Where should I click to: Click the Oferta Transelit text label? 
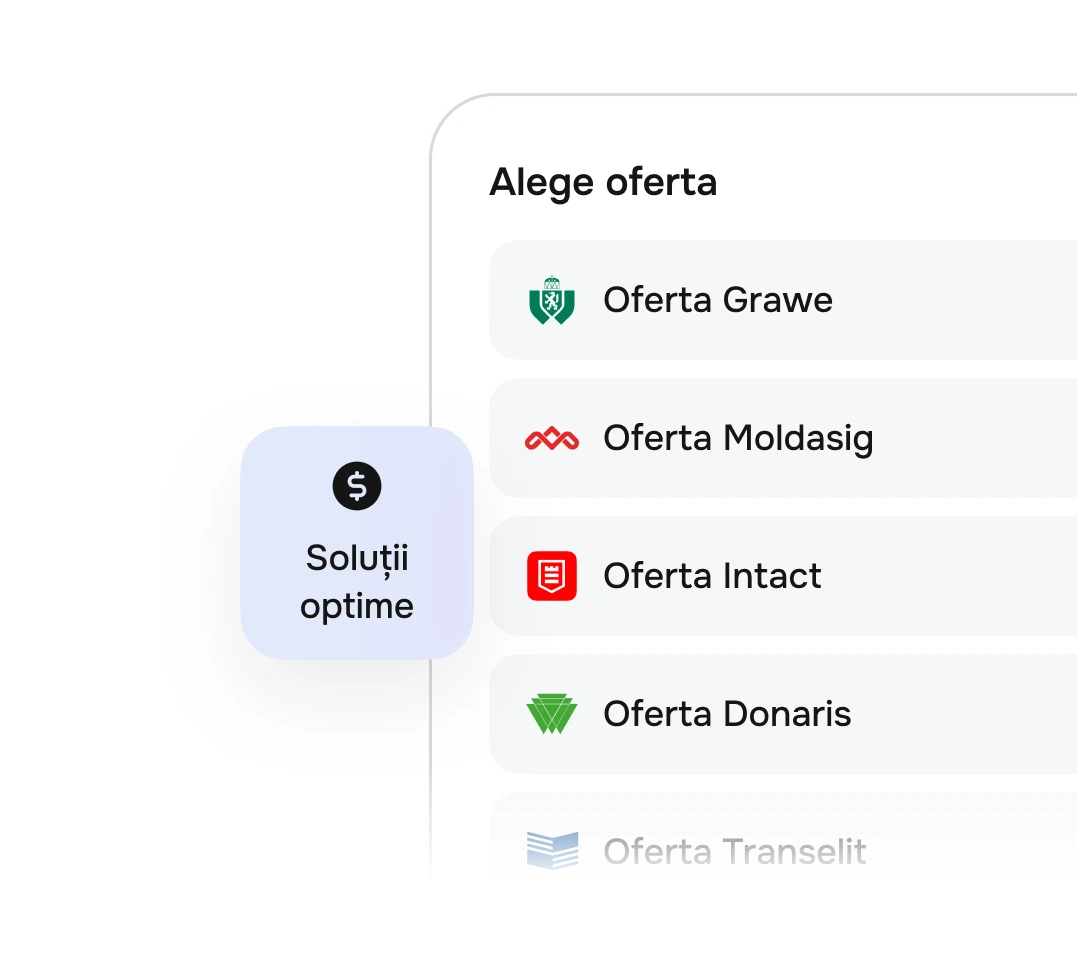click(x=735, y=852)
